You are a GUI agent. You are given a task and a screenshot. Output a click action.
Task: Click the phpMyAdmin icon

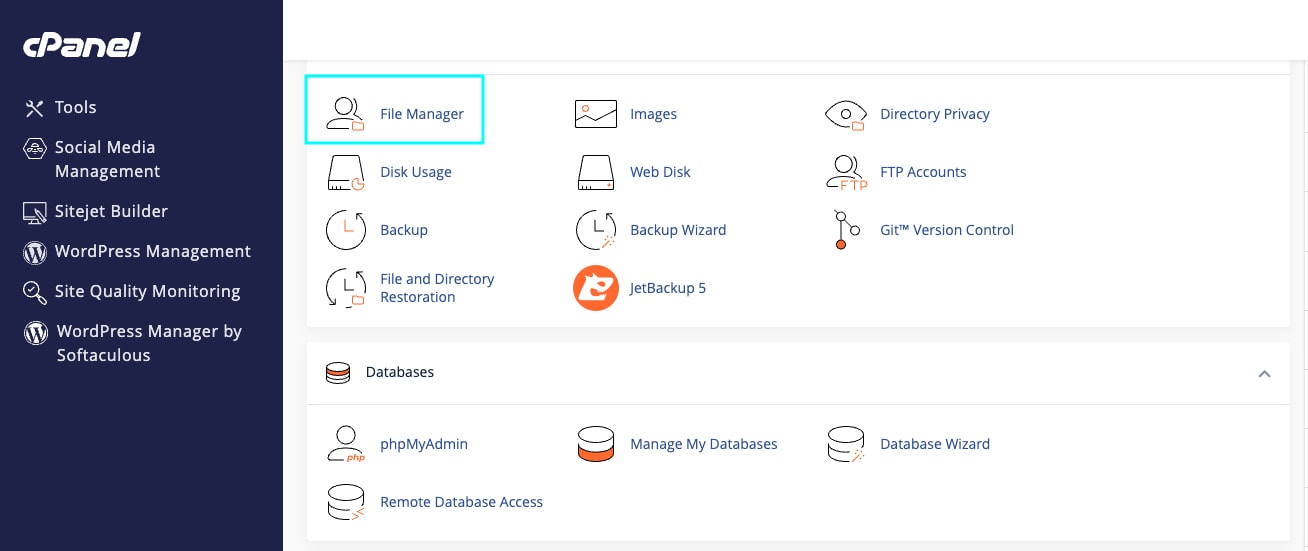(346, 444)
